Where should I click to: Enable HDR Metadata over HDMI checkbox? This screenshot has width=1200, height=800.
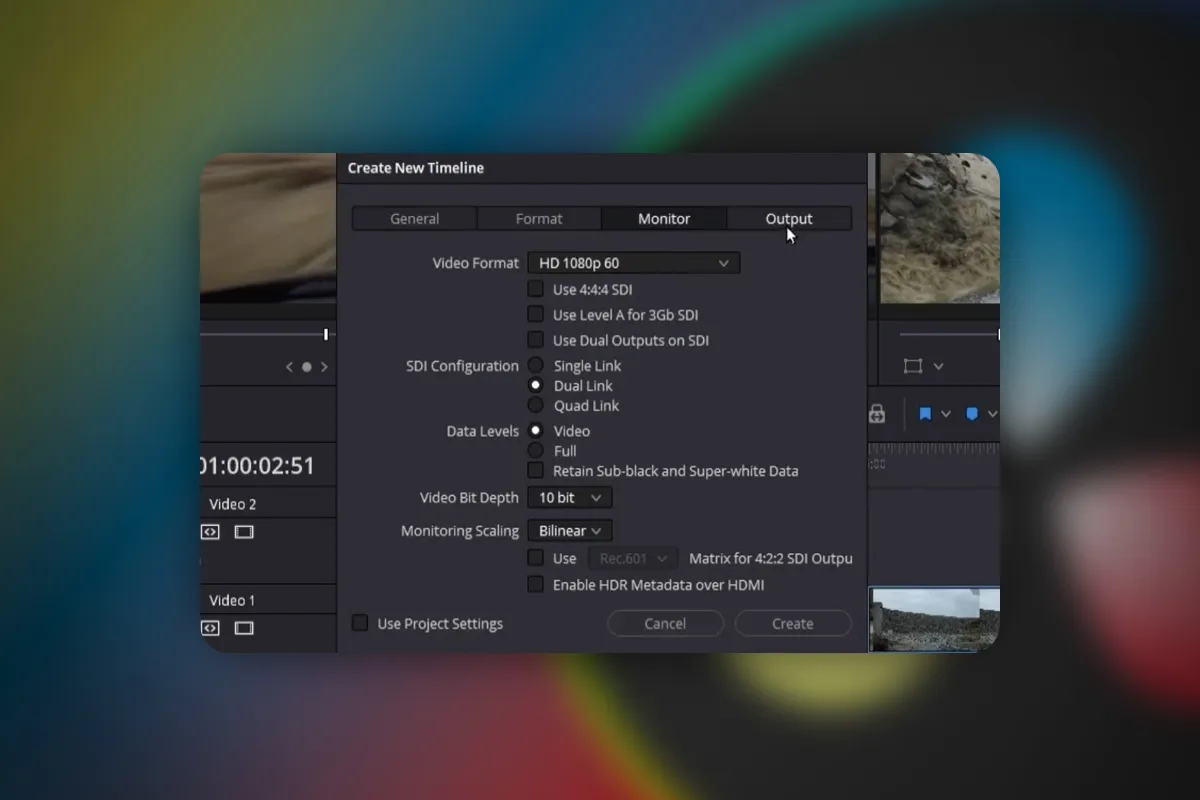point(536,584)
